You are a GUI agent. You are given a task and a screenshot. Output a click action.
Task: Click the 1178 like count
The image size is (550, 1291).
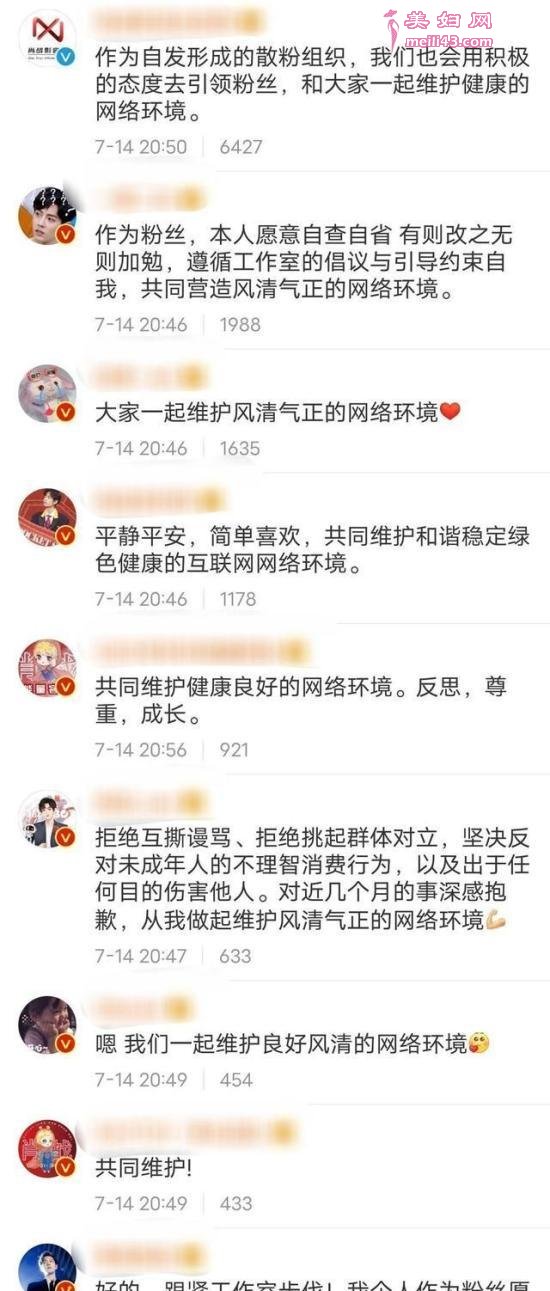pos(238,599)
